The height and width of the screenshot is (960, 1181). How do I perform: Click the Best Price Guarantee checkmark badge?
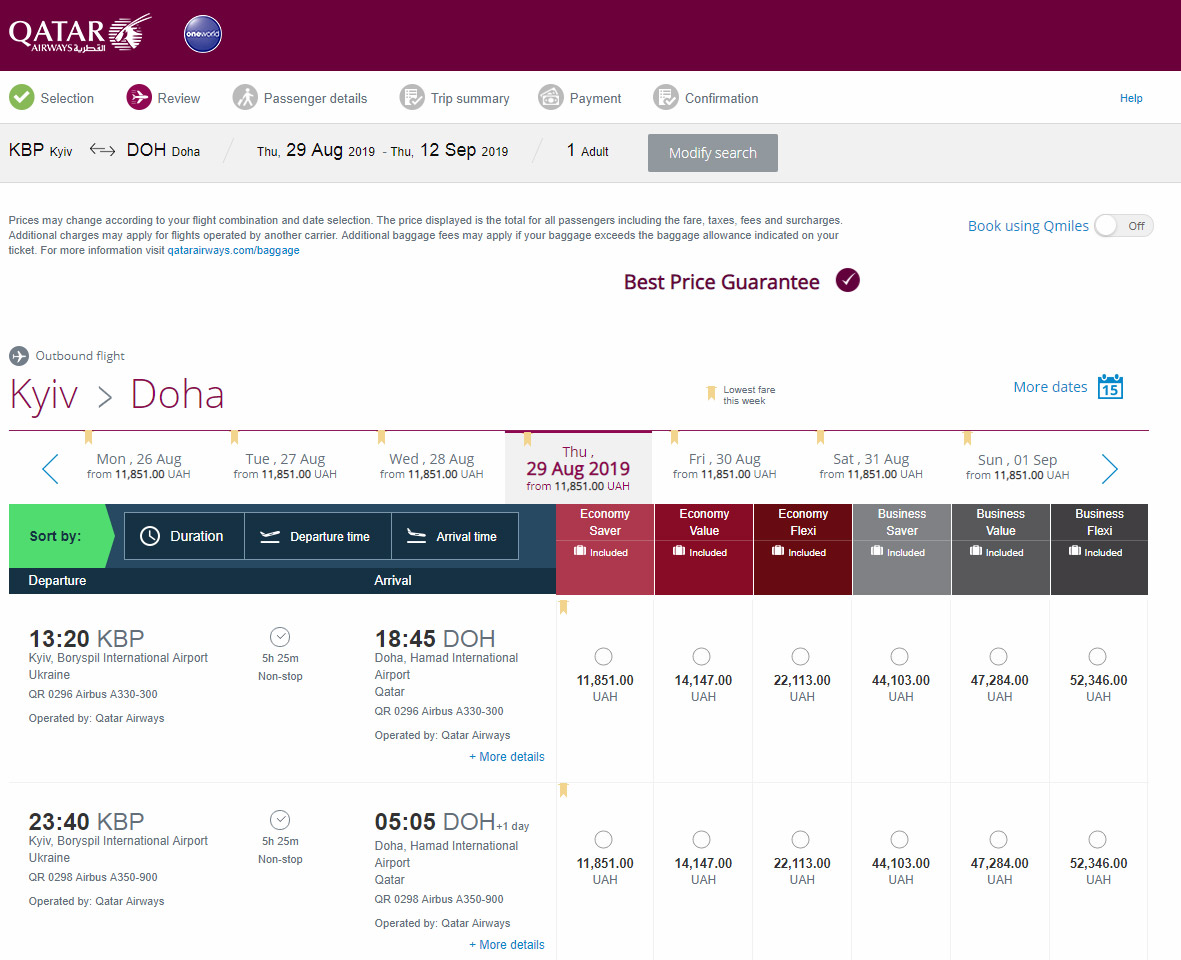coord(847,280)
